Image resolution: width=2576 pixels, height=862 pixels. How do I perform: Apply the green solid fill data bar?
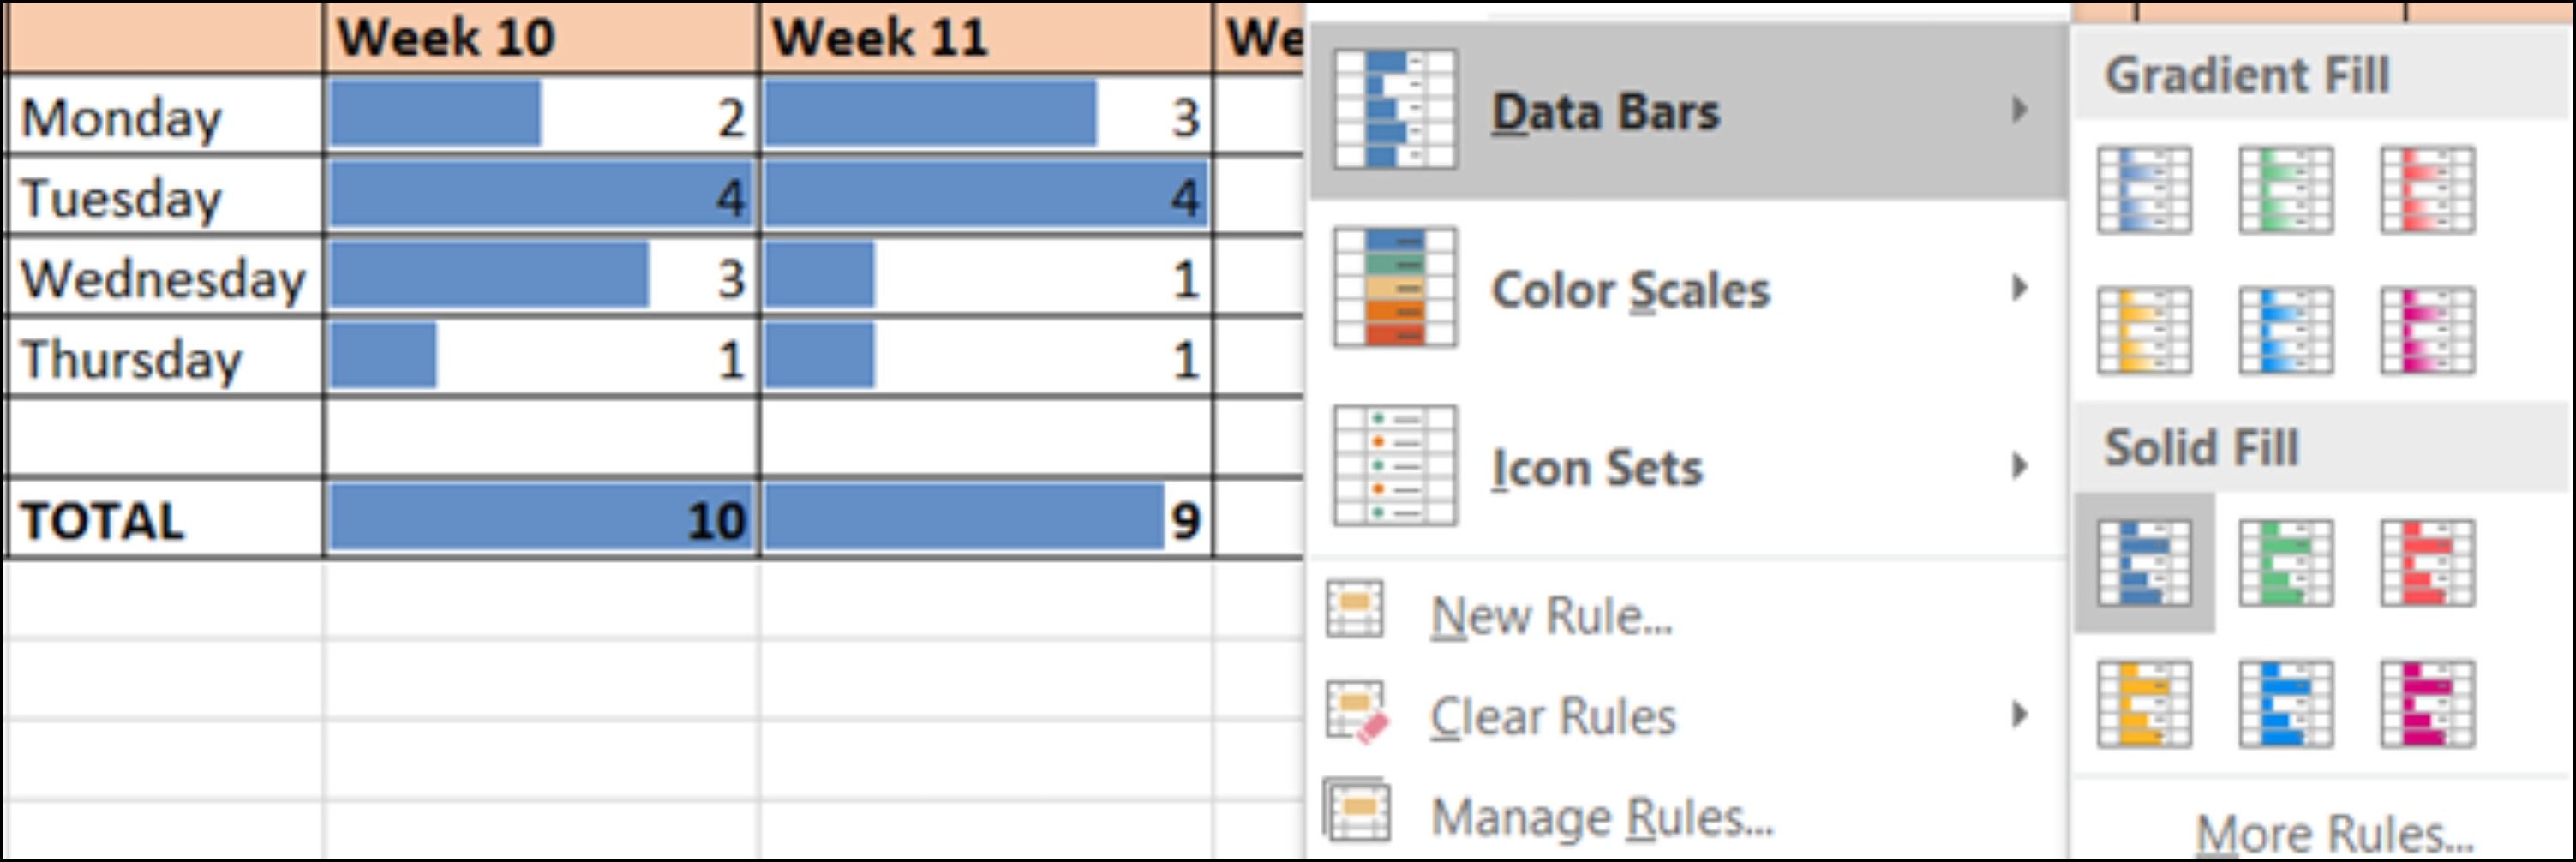2286,563
